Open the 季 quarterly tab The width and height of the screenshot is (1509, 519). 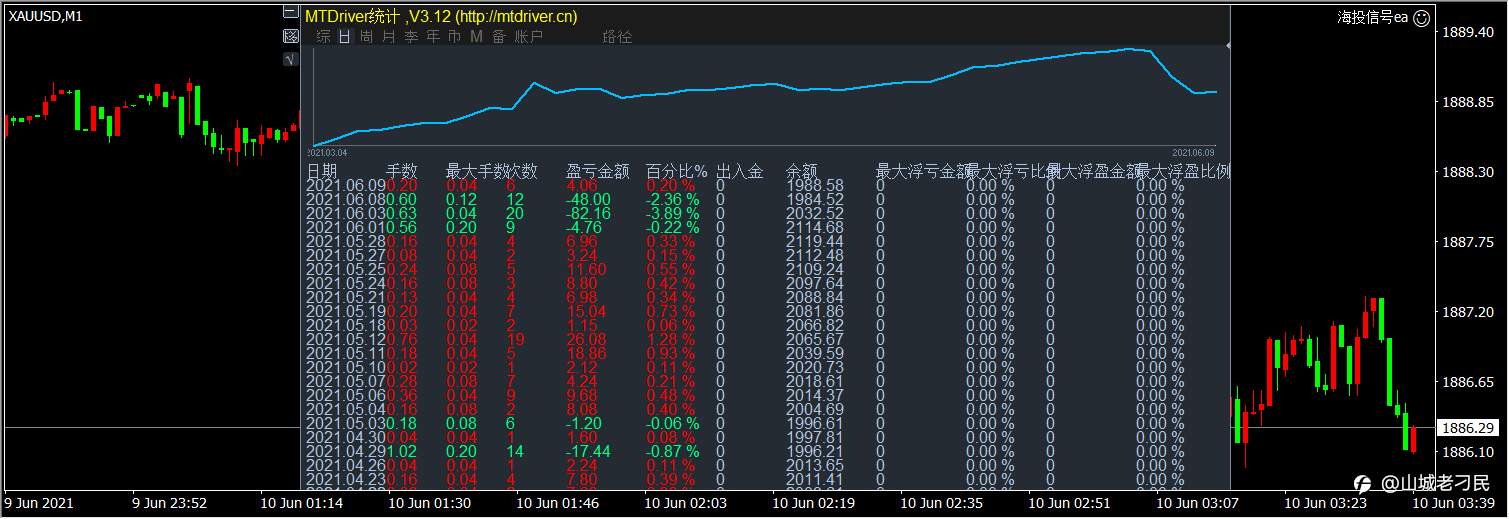(x=411, y=37)
